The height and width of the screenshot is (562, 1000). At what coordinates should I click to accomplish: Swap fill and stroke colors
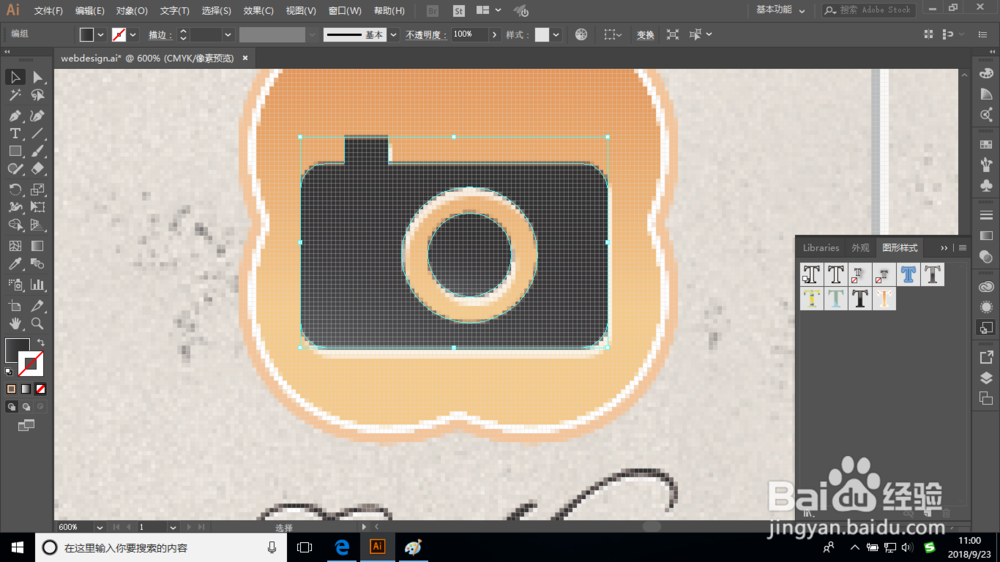click(40, 343)
